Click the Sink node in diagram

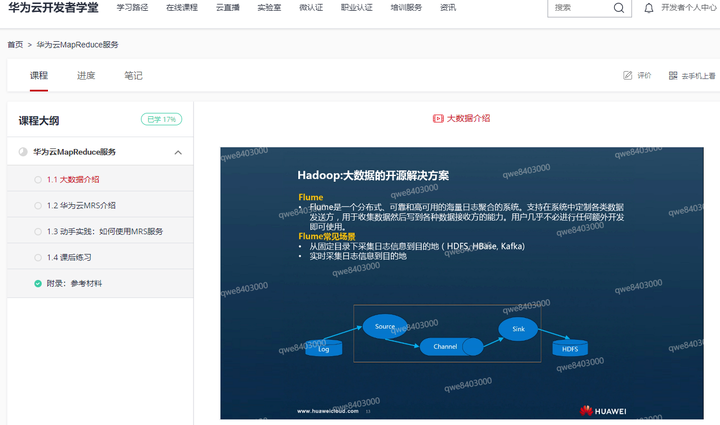(x=518, y=329)
